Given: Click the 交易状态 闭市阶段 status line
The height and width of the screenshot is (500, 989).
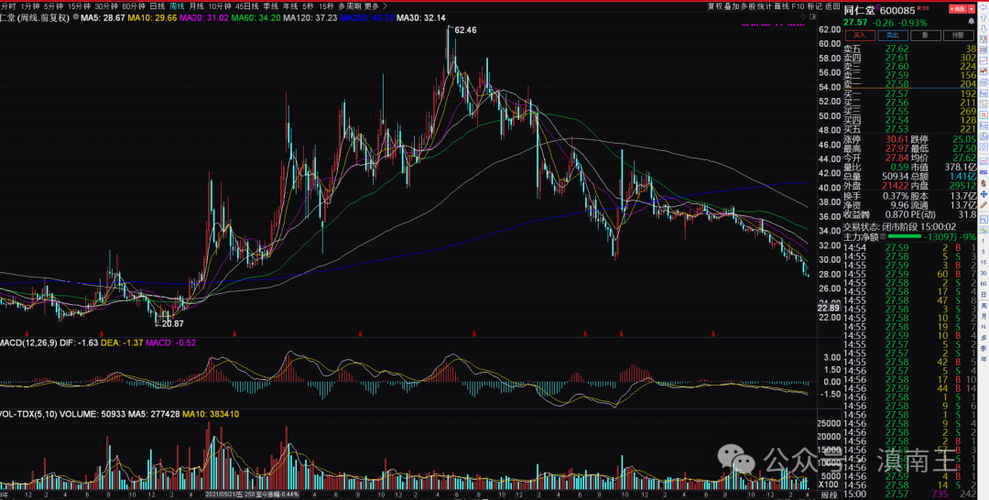Looking at the screenshot, I should 899,226.
